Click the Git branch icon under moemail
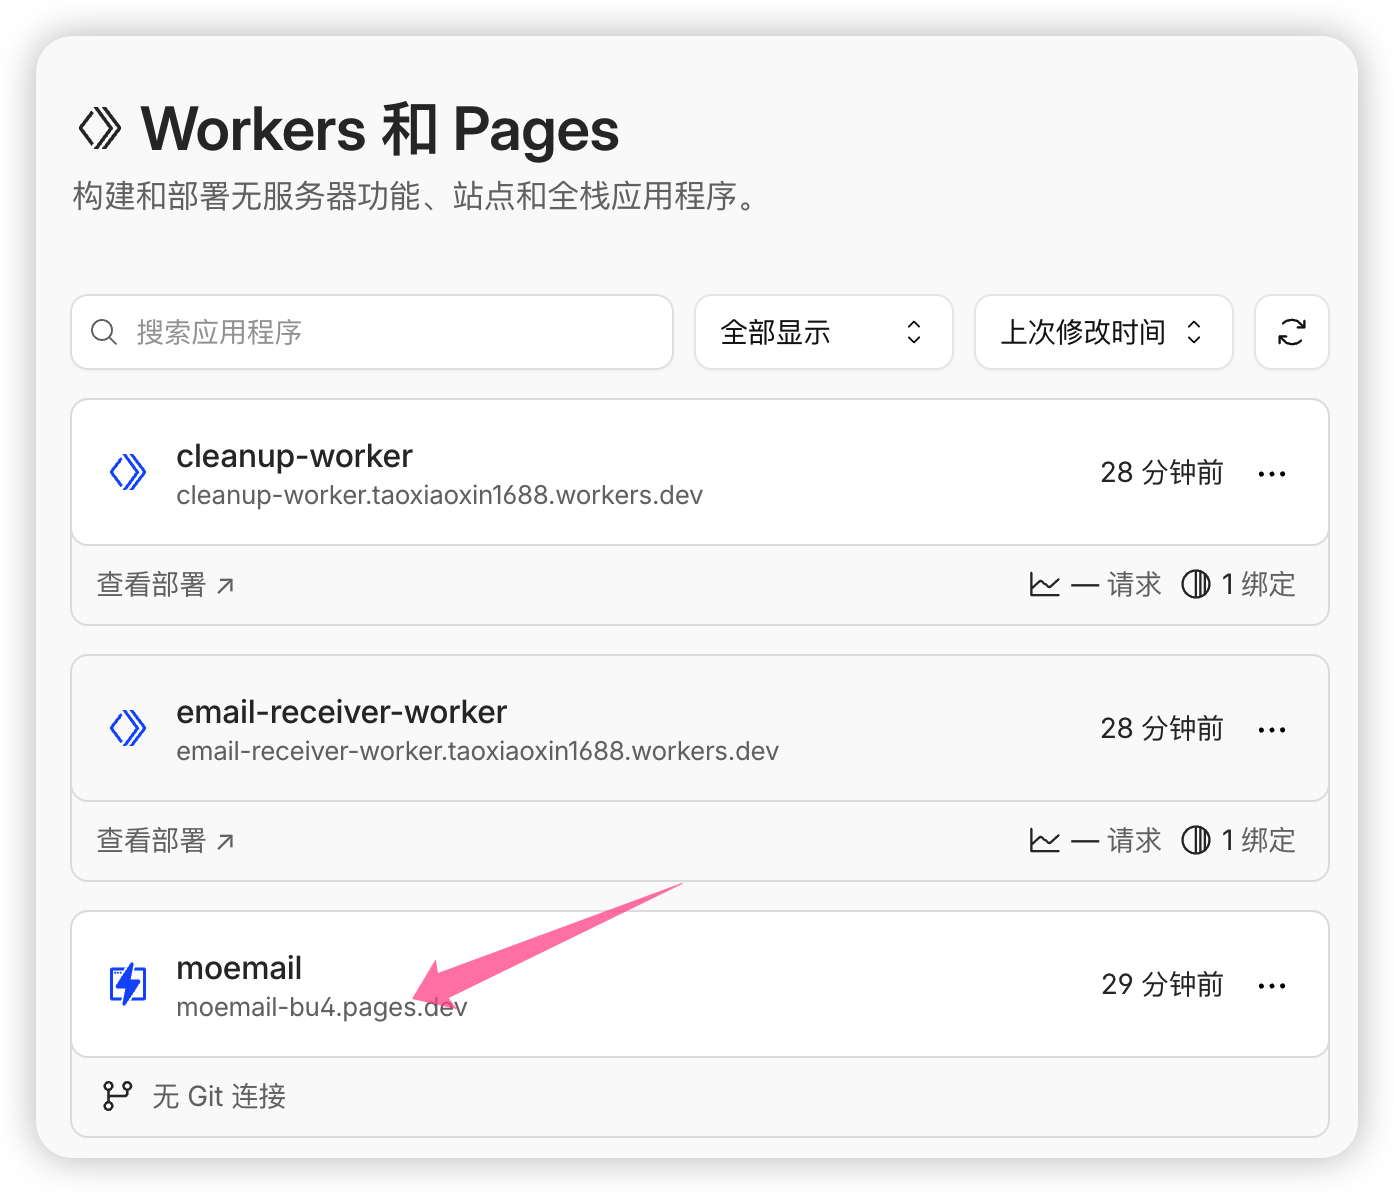1394x1194 pixels. [117, 1096]
